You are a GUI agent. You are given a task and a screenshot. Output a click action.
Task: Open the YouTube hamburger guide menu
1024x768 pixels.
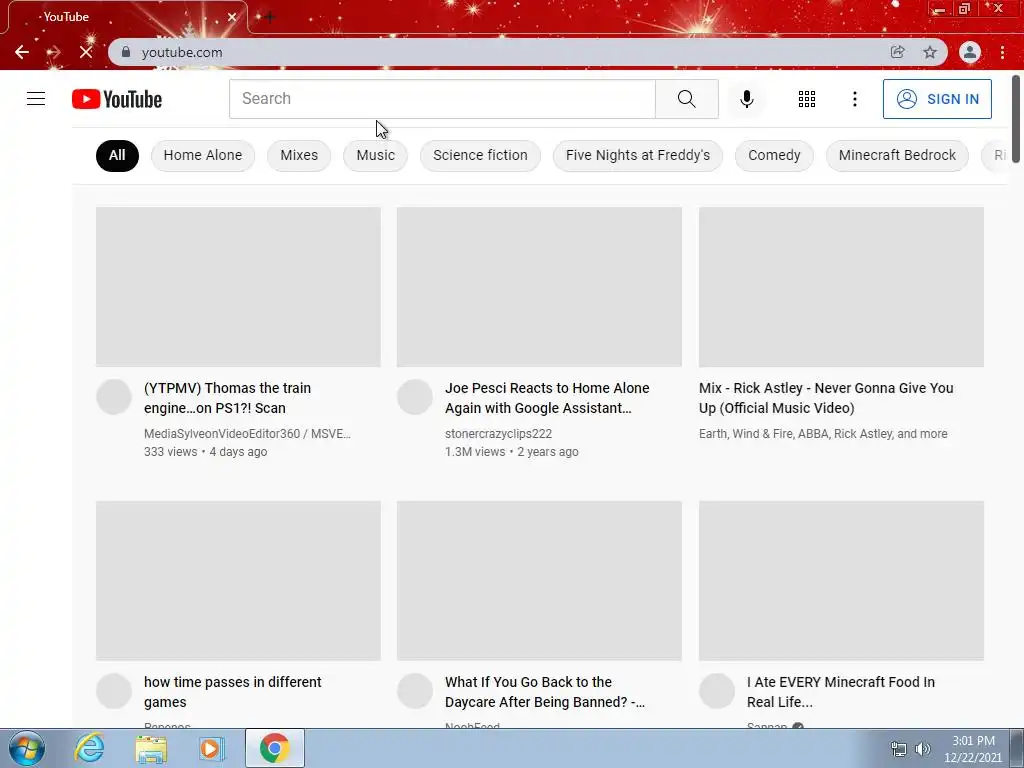[x=36, y=99]
